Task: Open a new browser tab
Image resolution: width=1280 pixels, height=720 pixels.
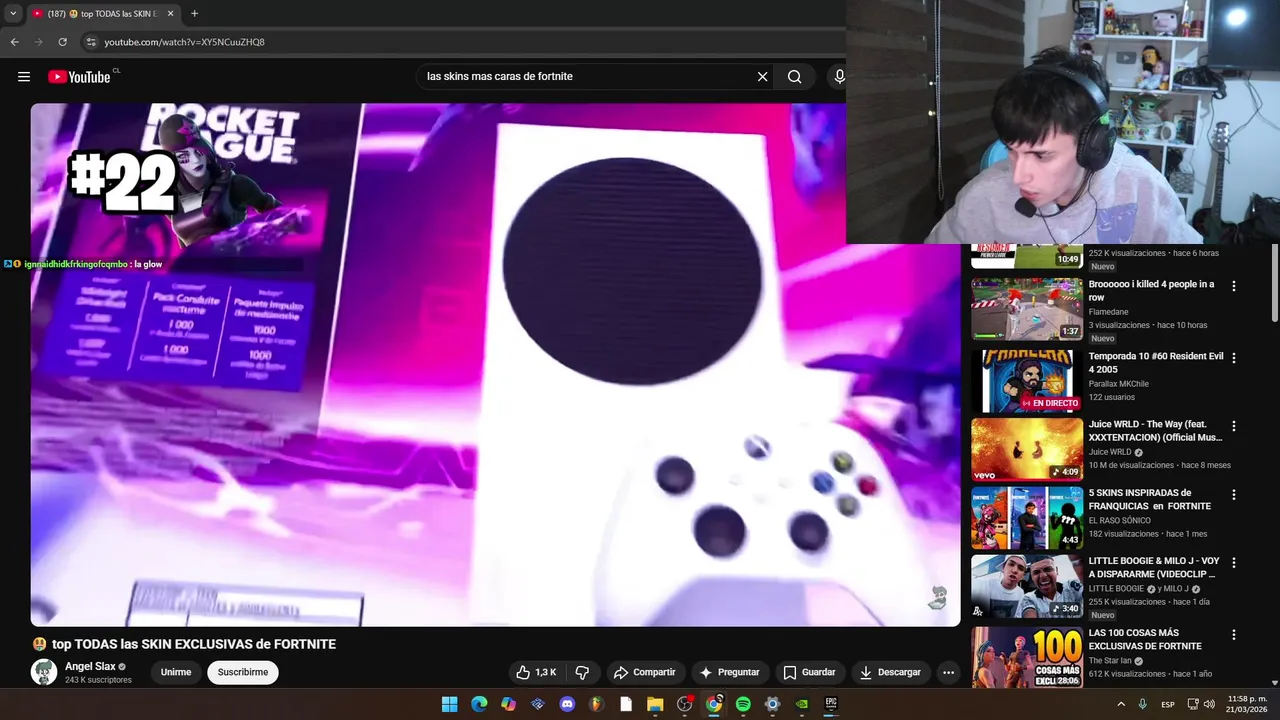Action: 194,13
